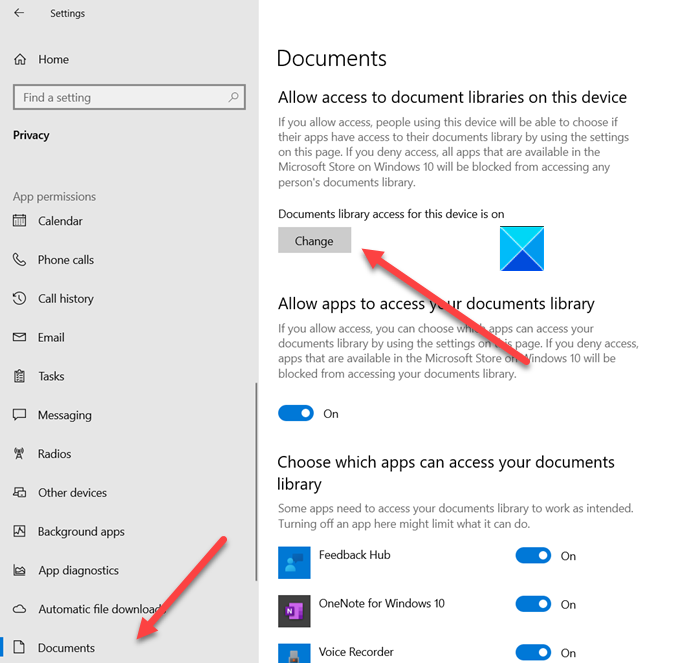Click the Background apps icon
The image size is (700, 663).
[x=19, y=531]
